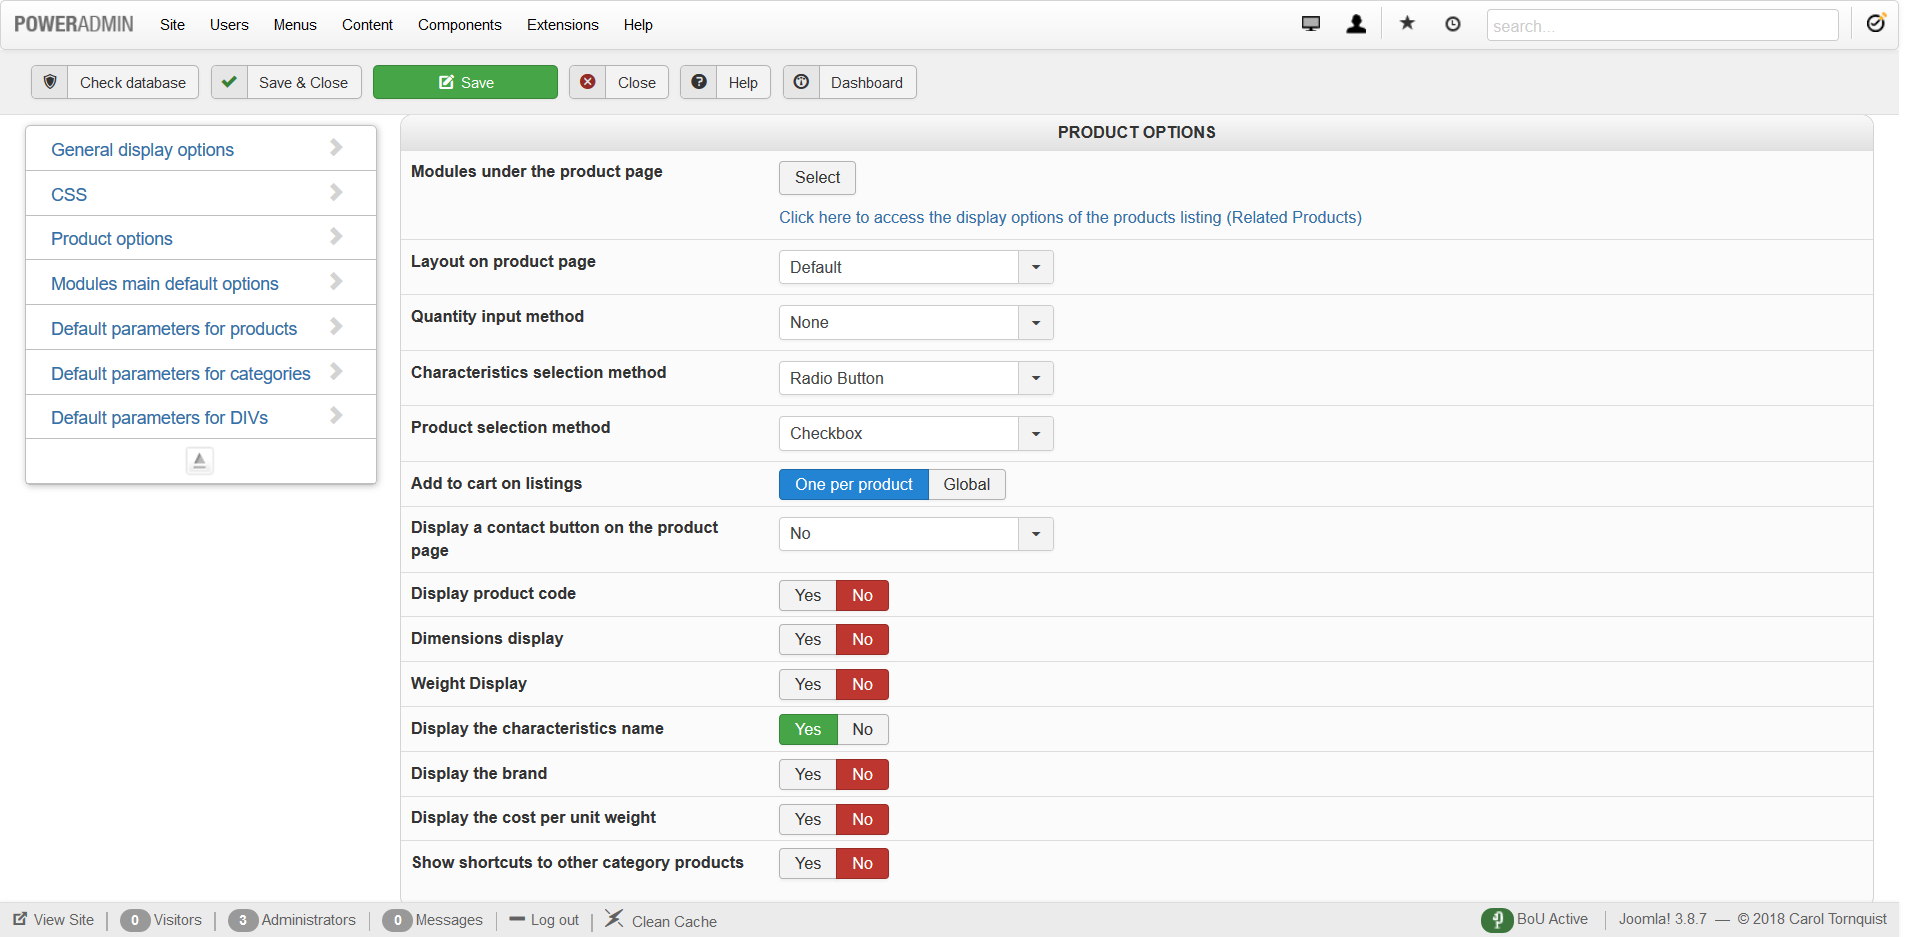The width and height of the screenshot is (1920, 937).
Task: Open the user profile icon menu
Action: pos(1356,24)
